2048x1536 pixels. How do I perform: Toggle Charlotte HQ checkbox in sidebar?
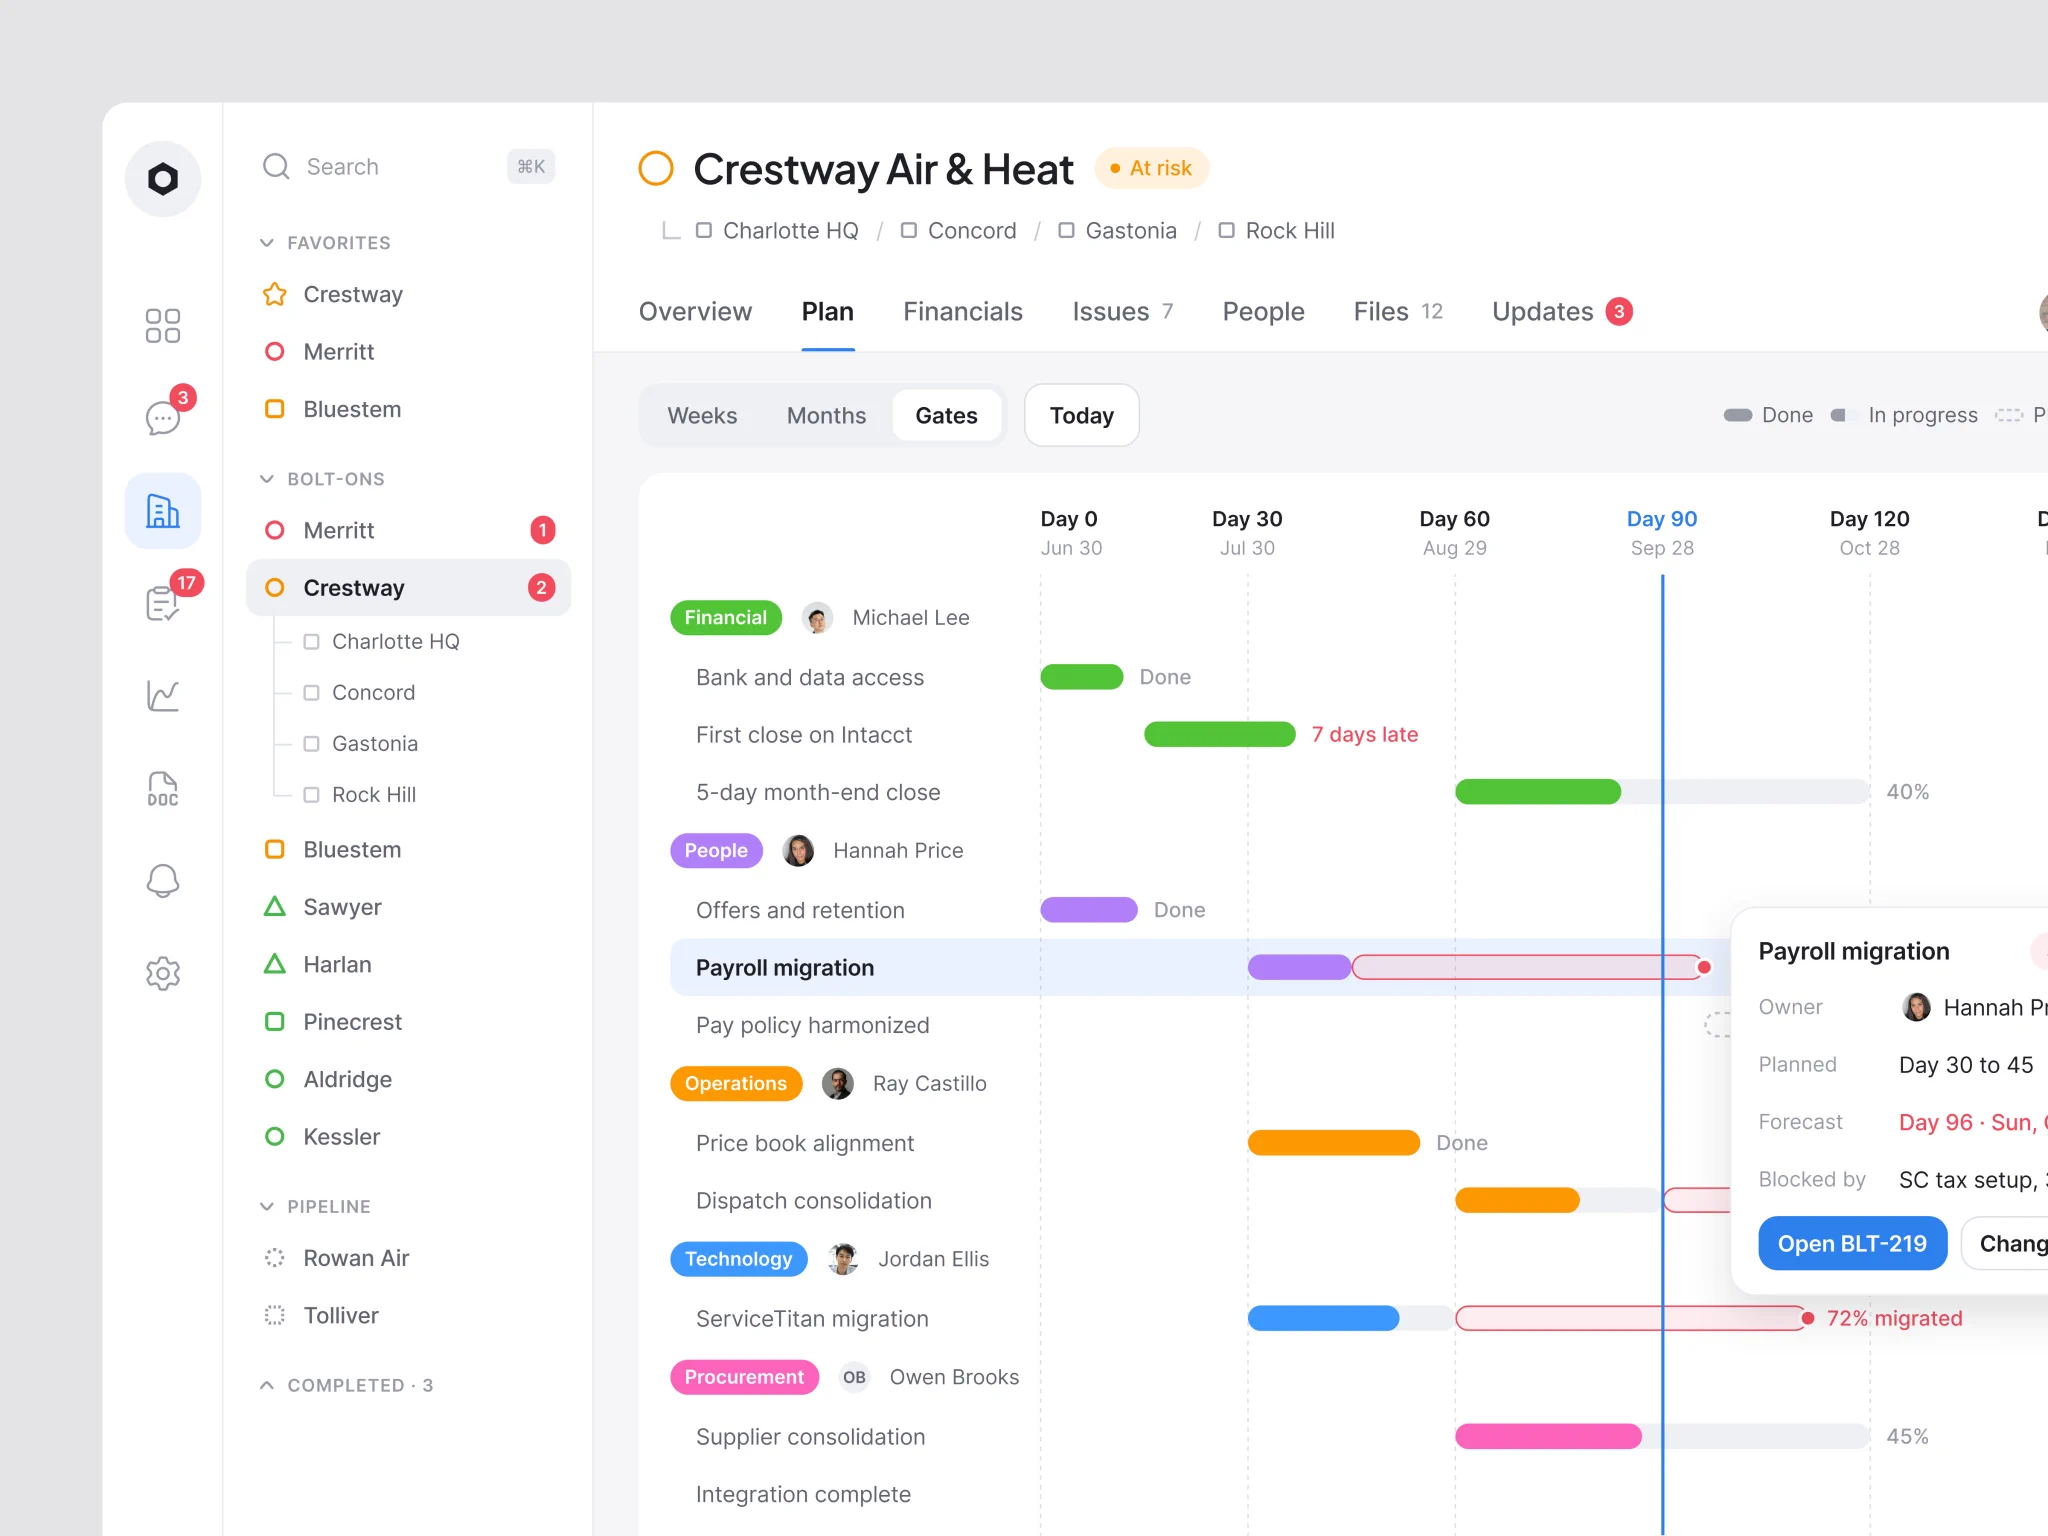click(312, 642)
